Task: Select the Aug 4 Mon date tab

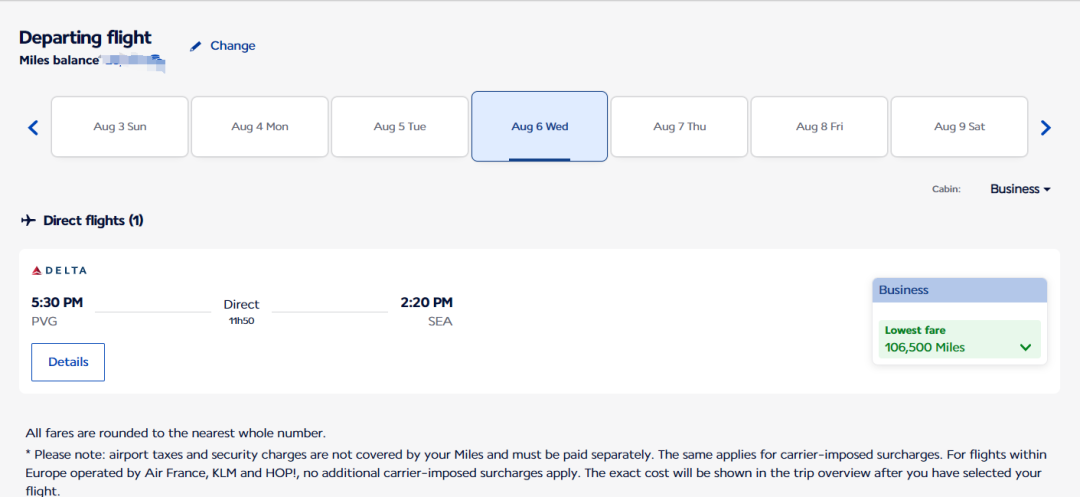Action: [x=260, y=127]
